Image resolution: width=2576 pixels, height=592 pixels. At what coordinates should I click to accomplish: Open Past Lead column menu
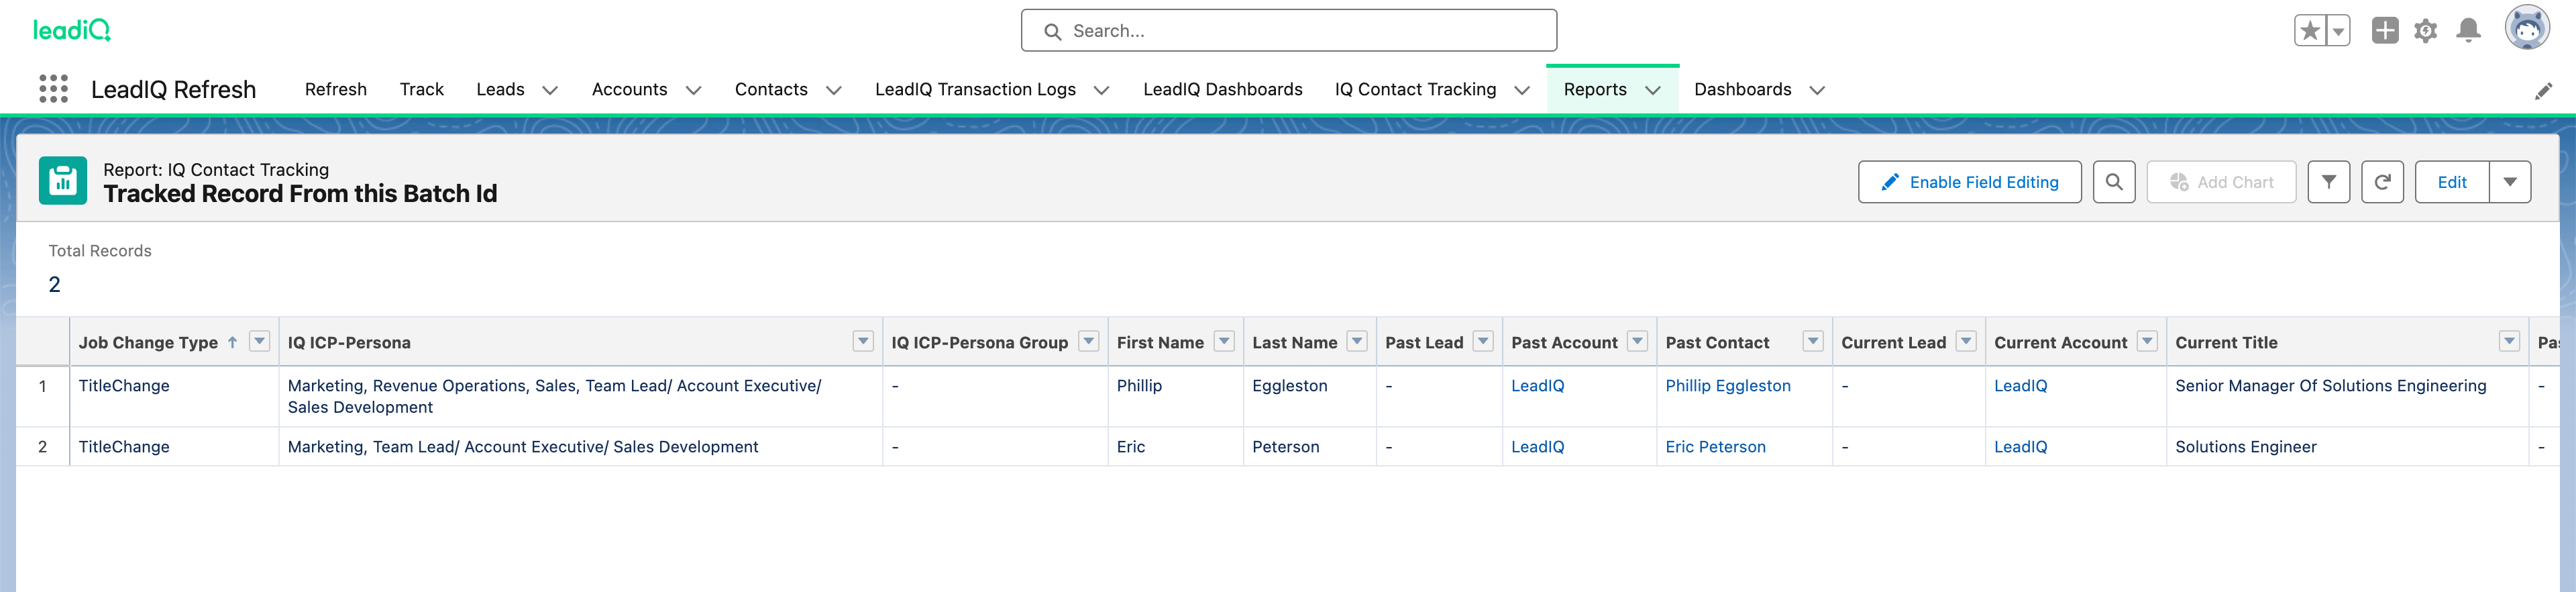coord(1484,342)
